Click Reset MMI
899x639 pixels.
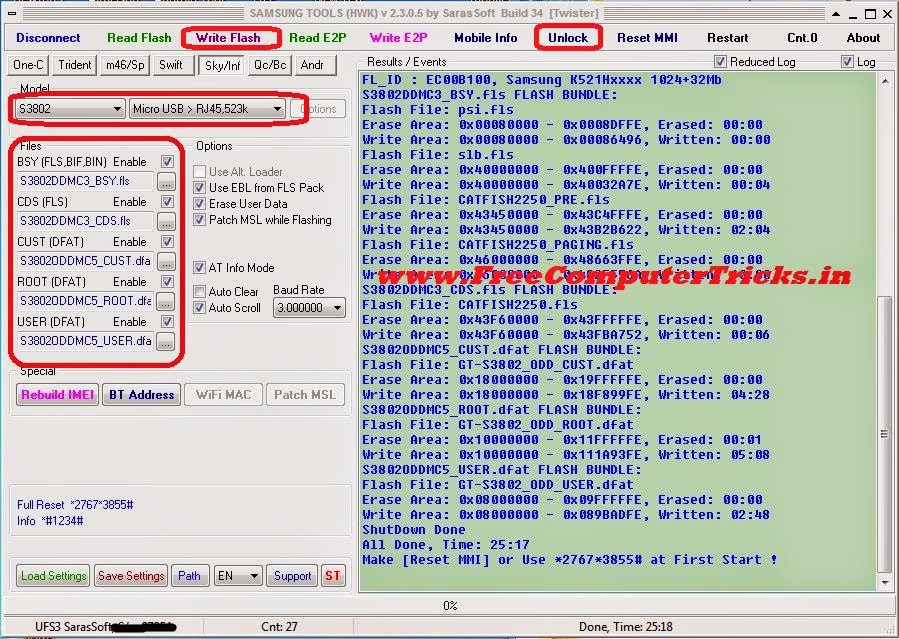647,38
